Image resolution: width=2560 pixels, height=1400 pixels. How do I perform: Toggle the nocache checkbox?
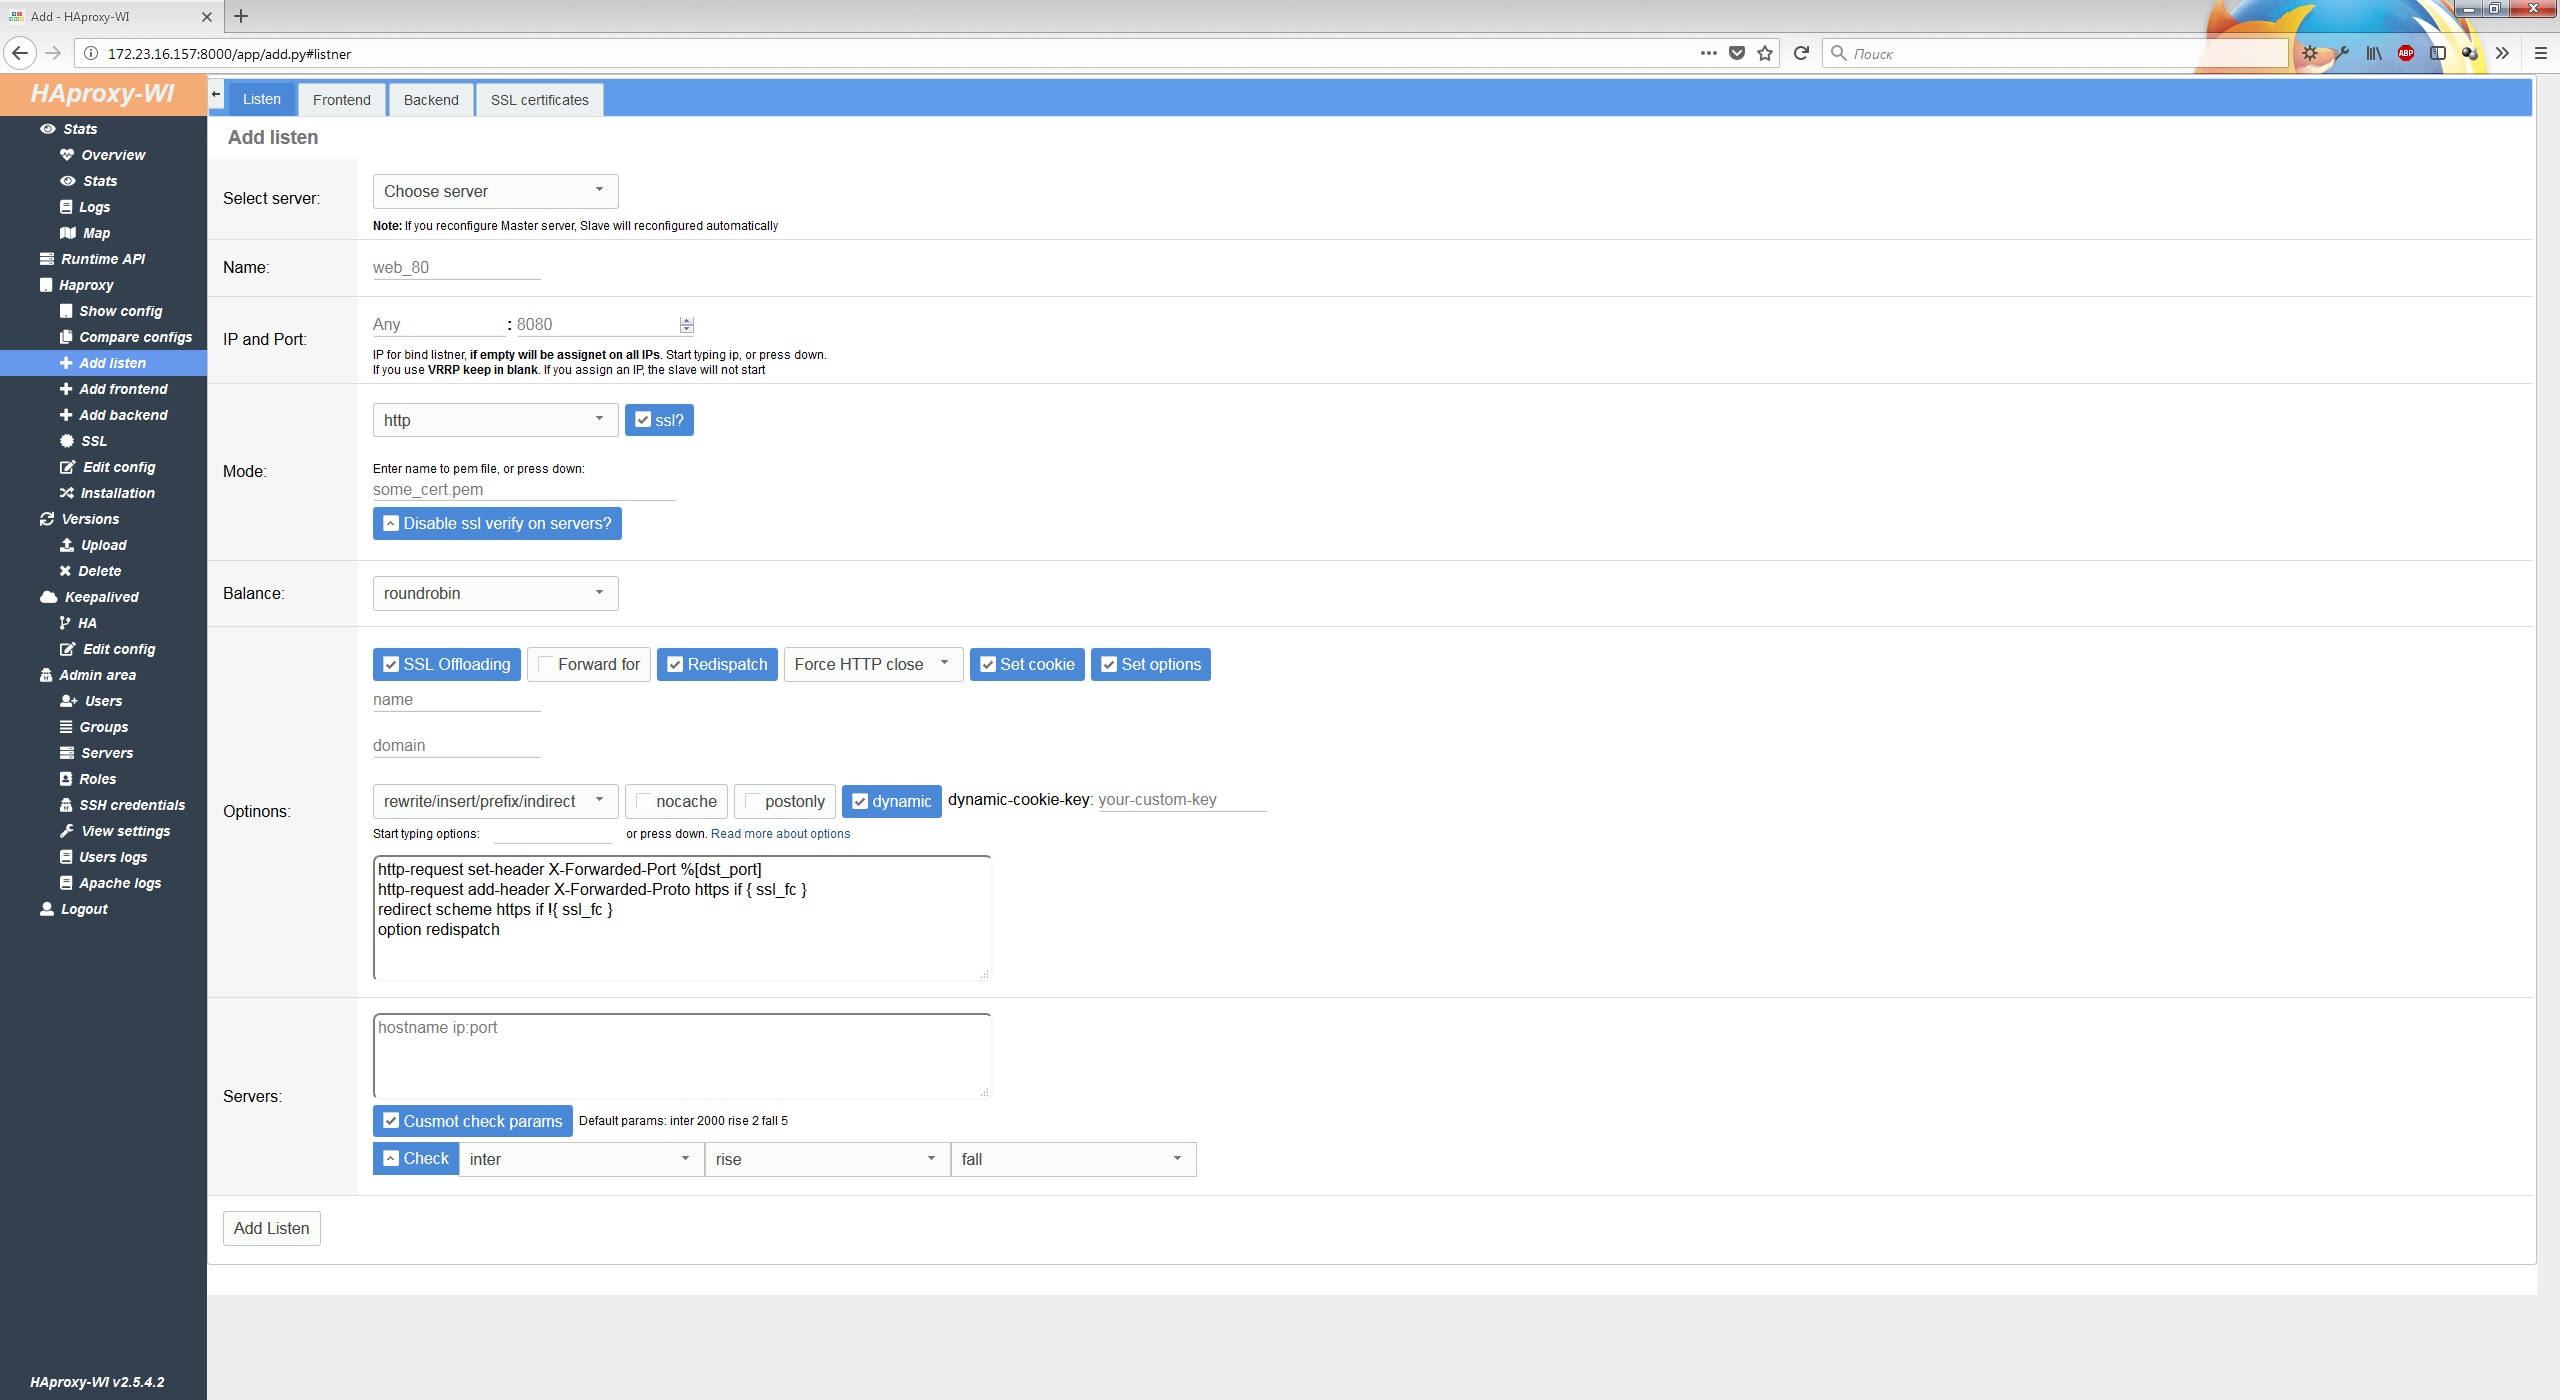[x=644, y=801]
